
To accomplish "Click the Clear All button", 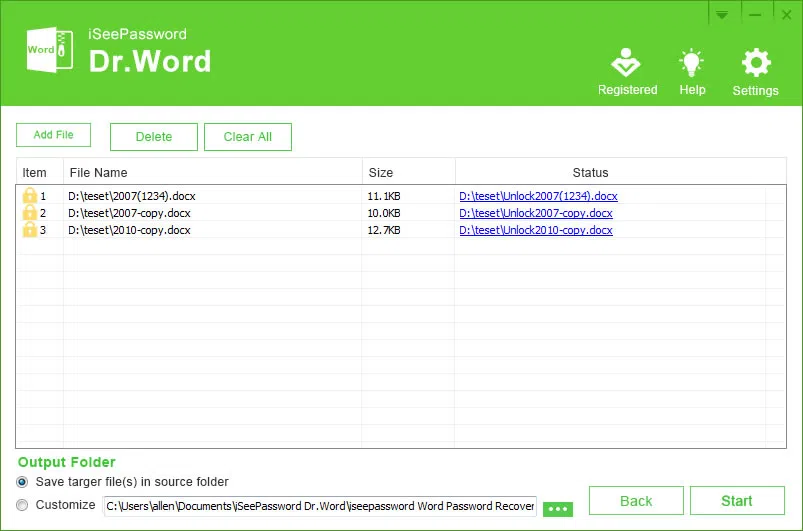I will point(248,137).
